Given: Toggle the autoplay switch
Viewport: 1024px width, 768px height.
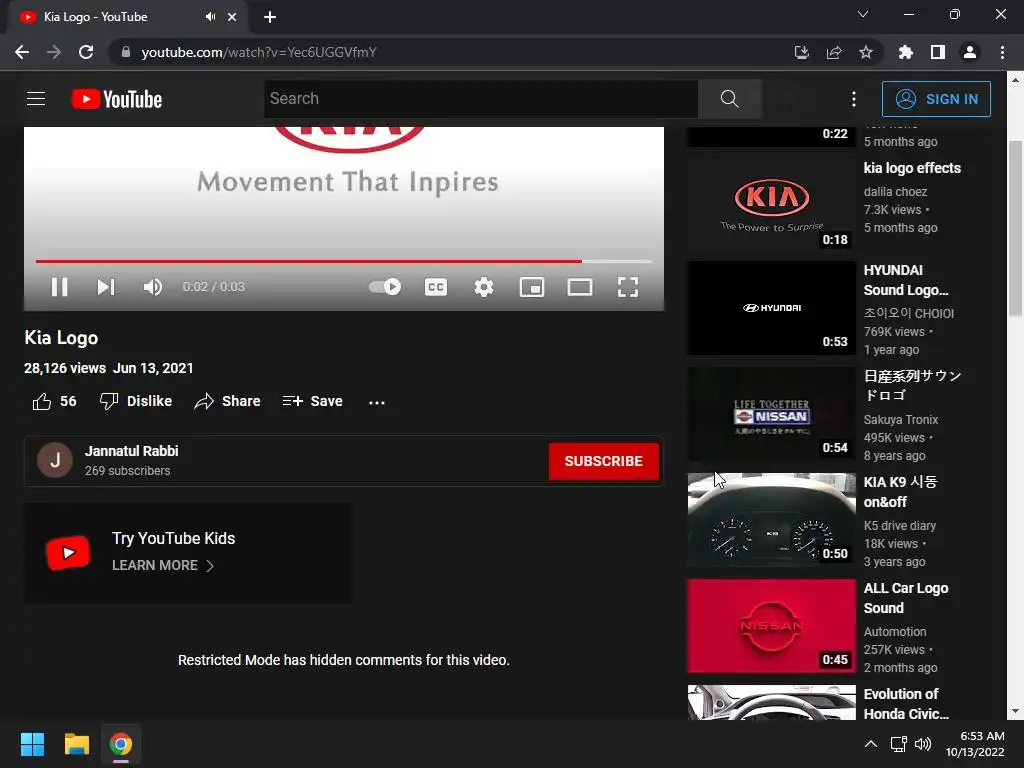Looking at the screenshot, I should click(x=385, y=287).
